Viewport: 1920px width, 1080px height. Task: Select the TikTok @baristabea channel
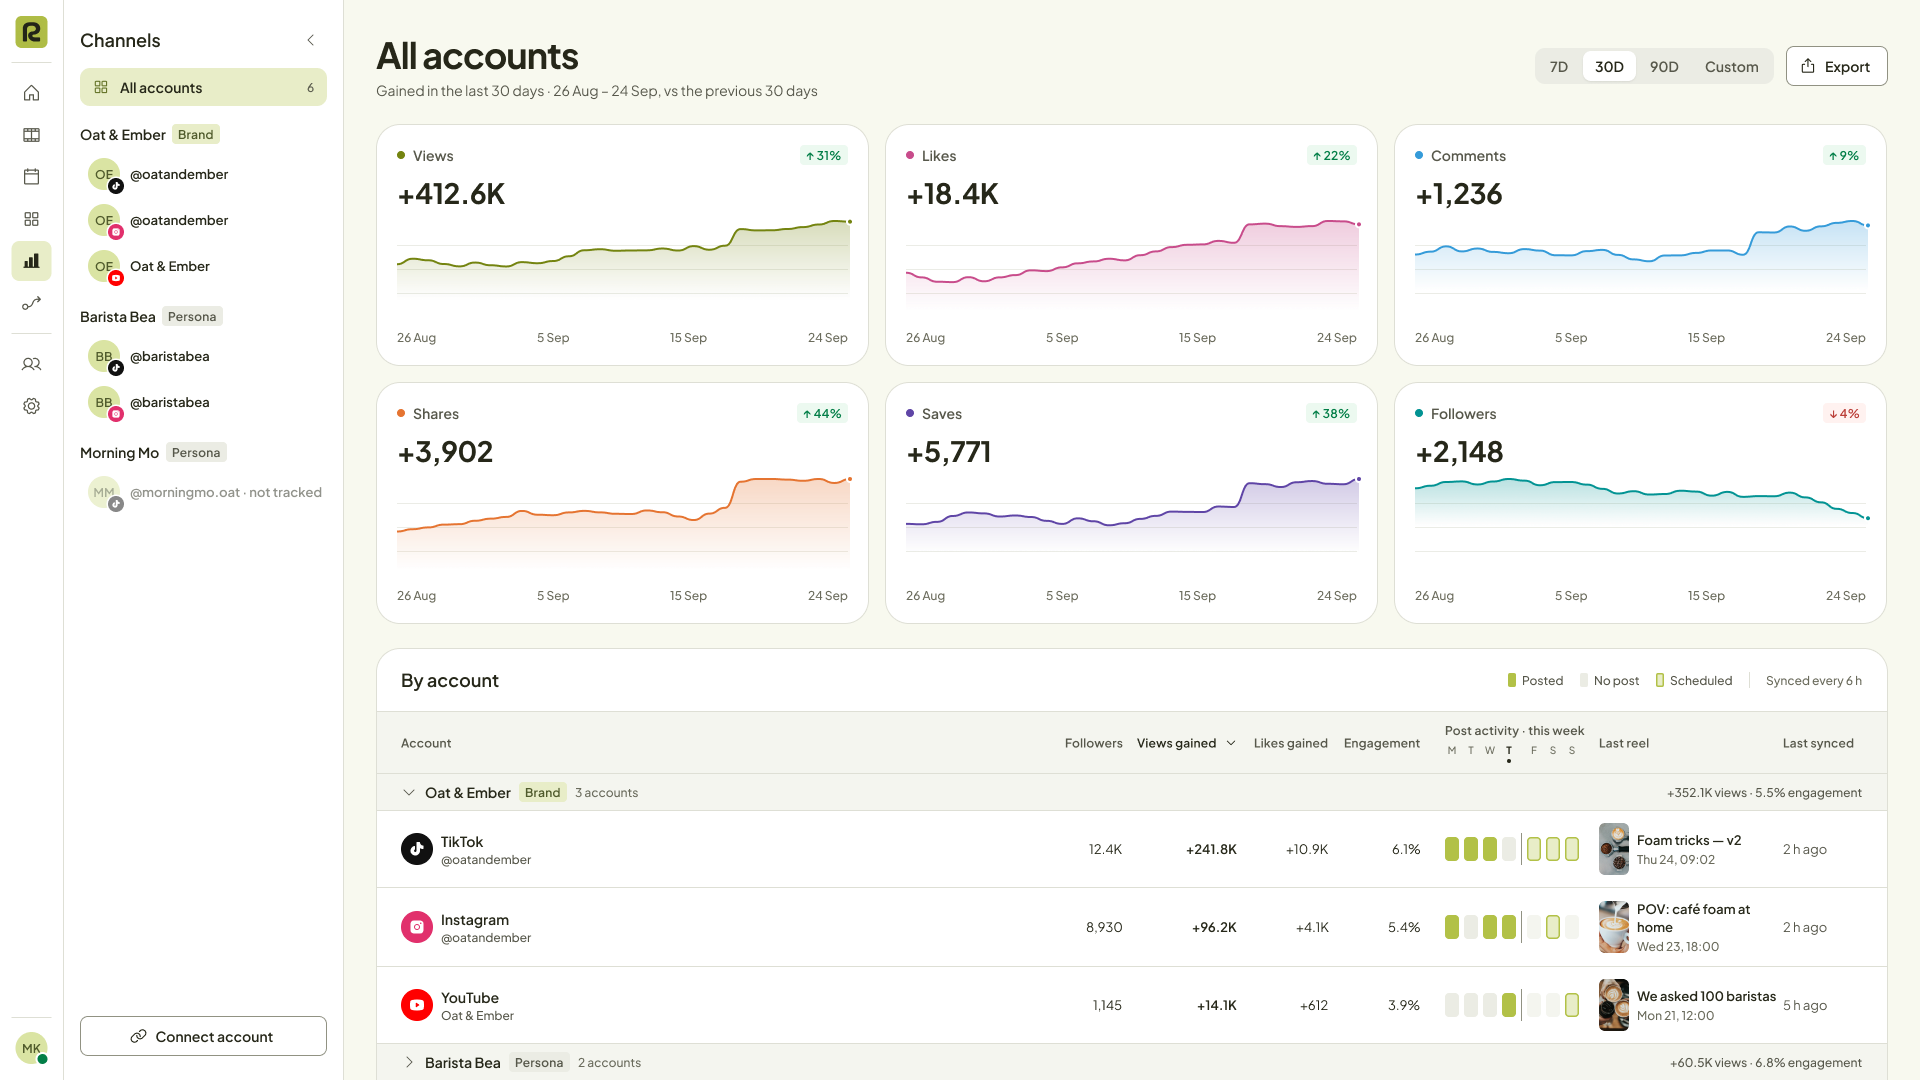203,357
